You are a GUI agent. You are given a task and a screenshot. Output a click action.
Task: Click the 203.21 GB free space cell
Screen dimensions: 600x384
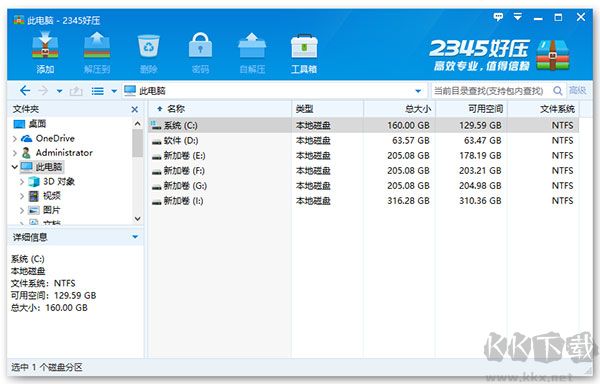[x=480, y=171]
